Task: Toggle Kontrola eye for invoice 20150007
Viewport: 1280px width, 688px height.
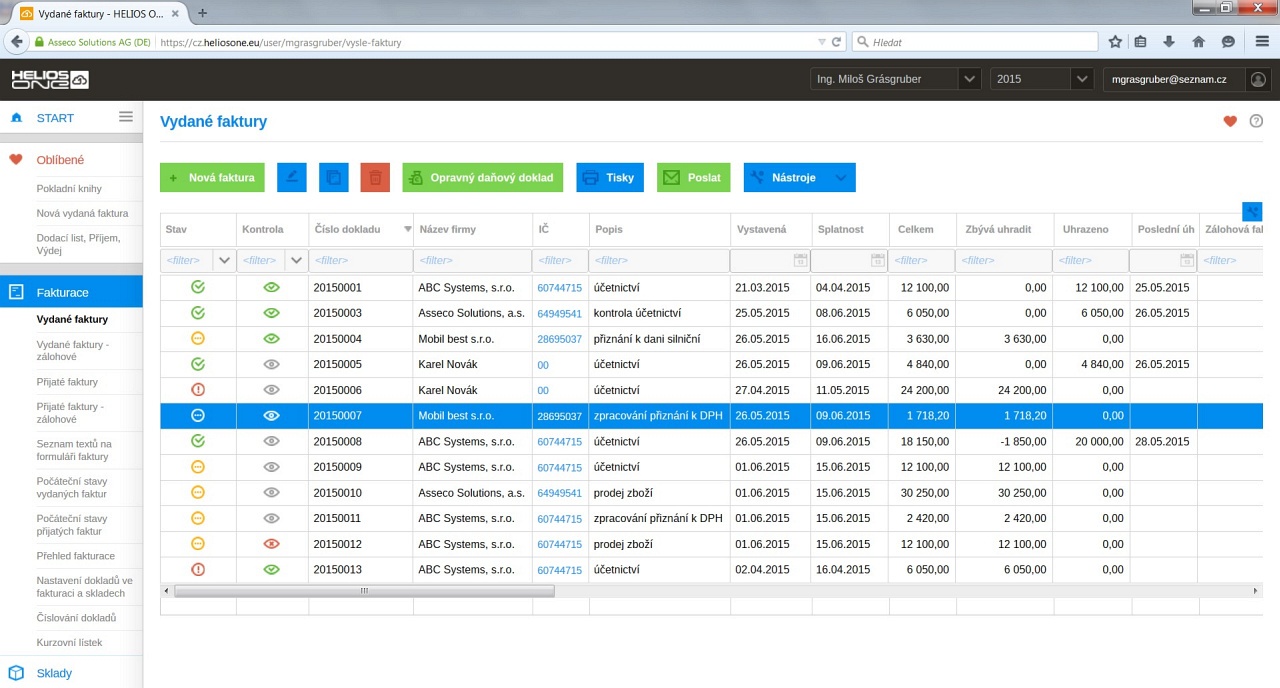Action: [x=271, y=415]
